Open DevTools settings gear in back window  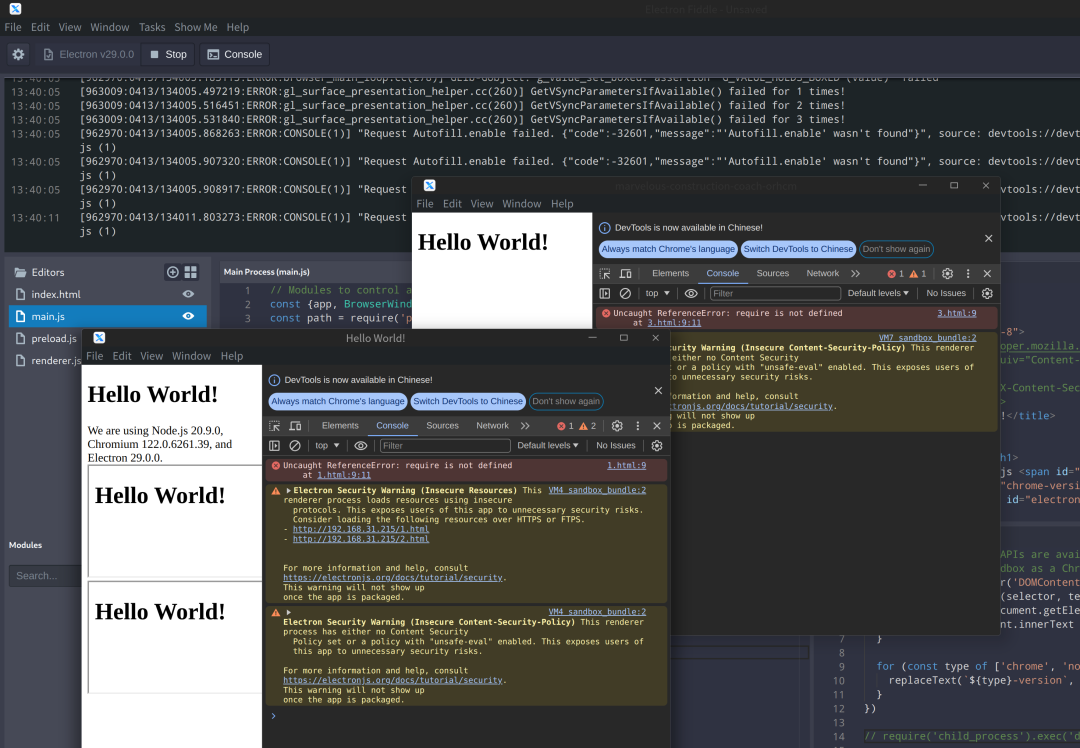(x=947, y=273)
